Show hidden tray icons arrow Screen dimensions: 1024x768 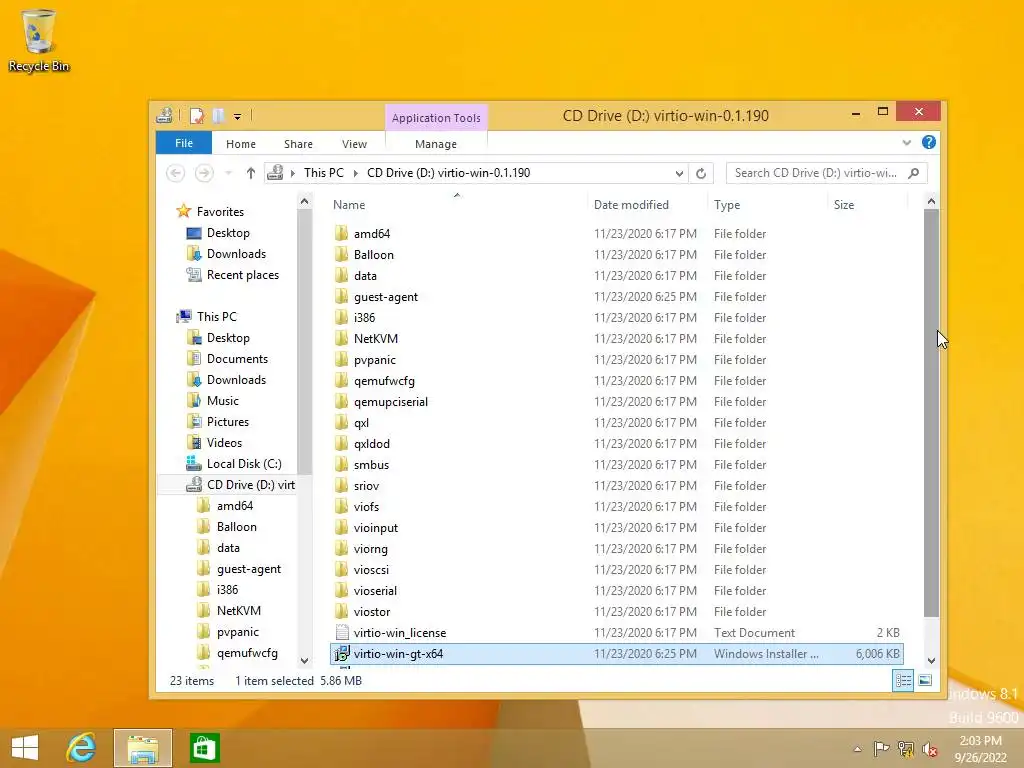[x=857, y=749]
